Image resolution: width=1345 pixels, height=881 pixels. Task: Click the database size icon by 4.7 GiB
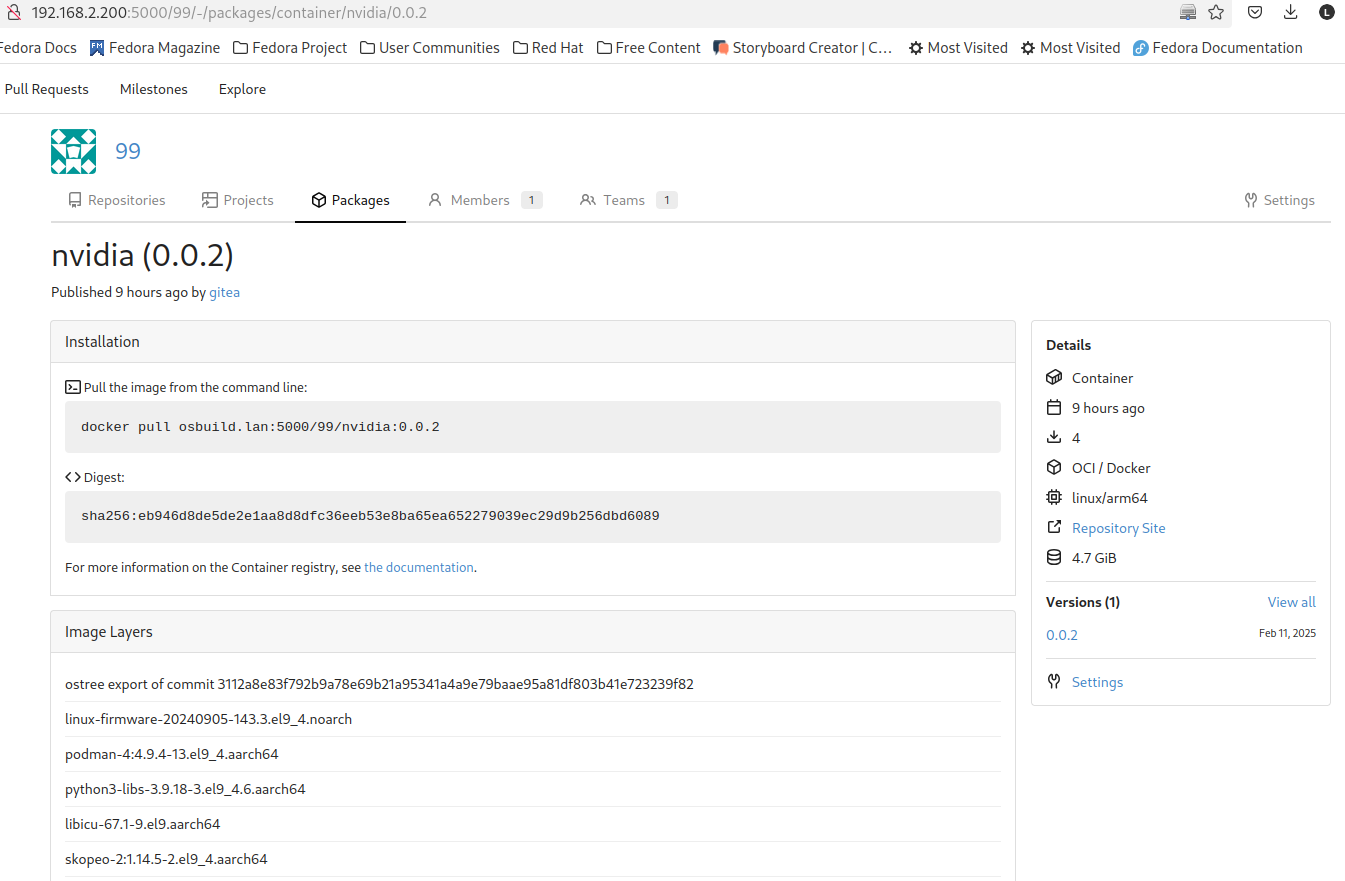tap(1054, 558)
